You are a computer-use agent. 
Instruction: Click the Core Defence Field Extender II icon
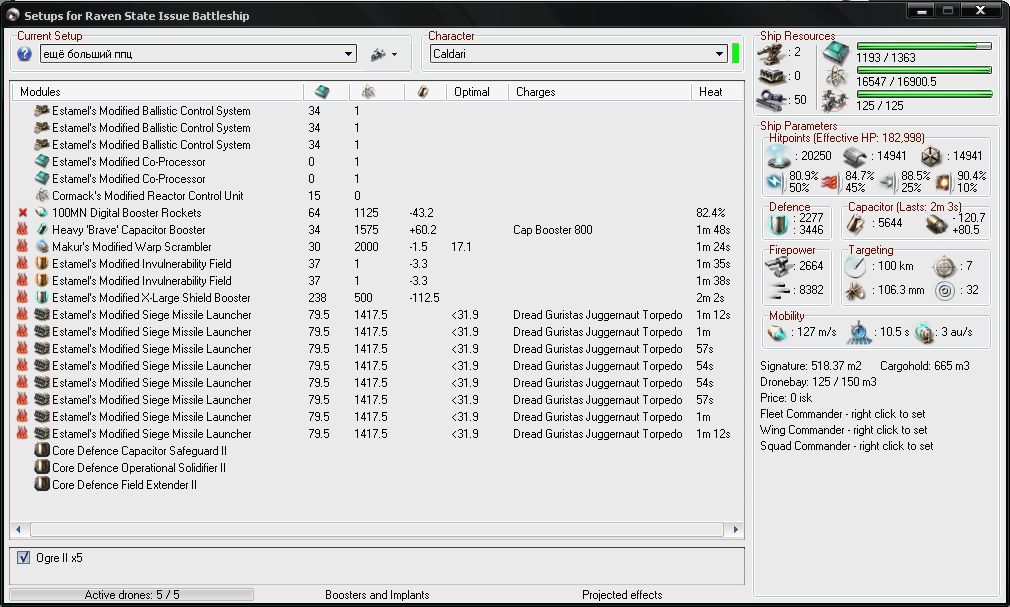(x=42, y=485)
